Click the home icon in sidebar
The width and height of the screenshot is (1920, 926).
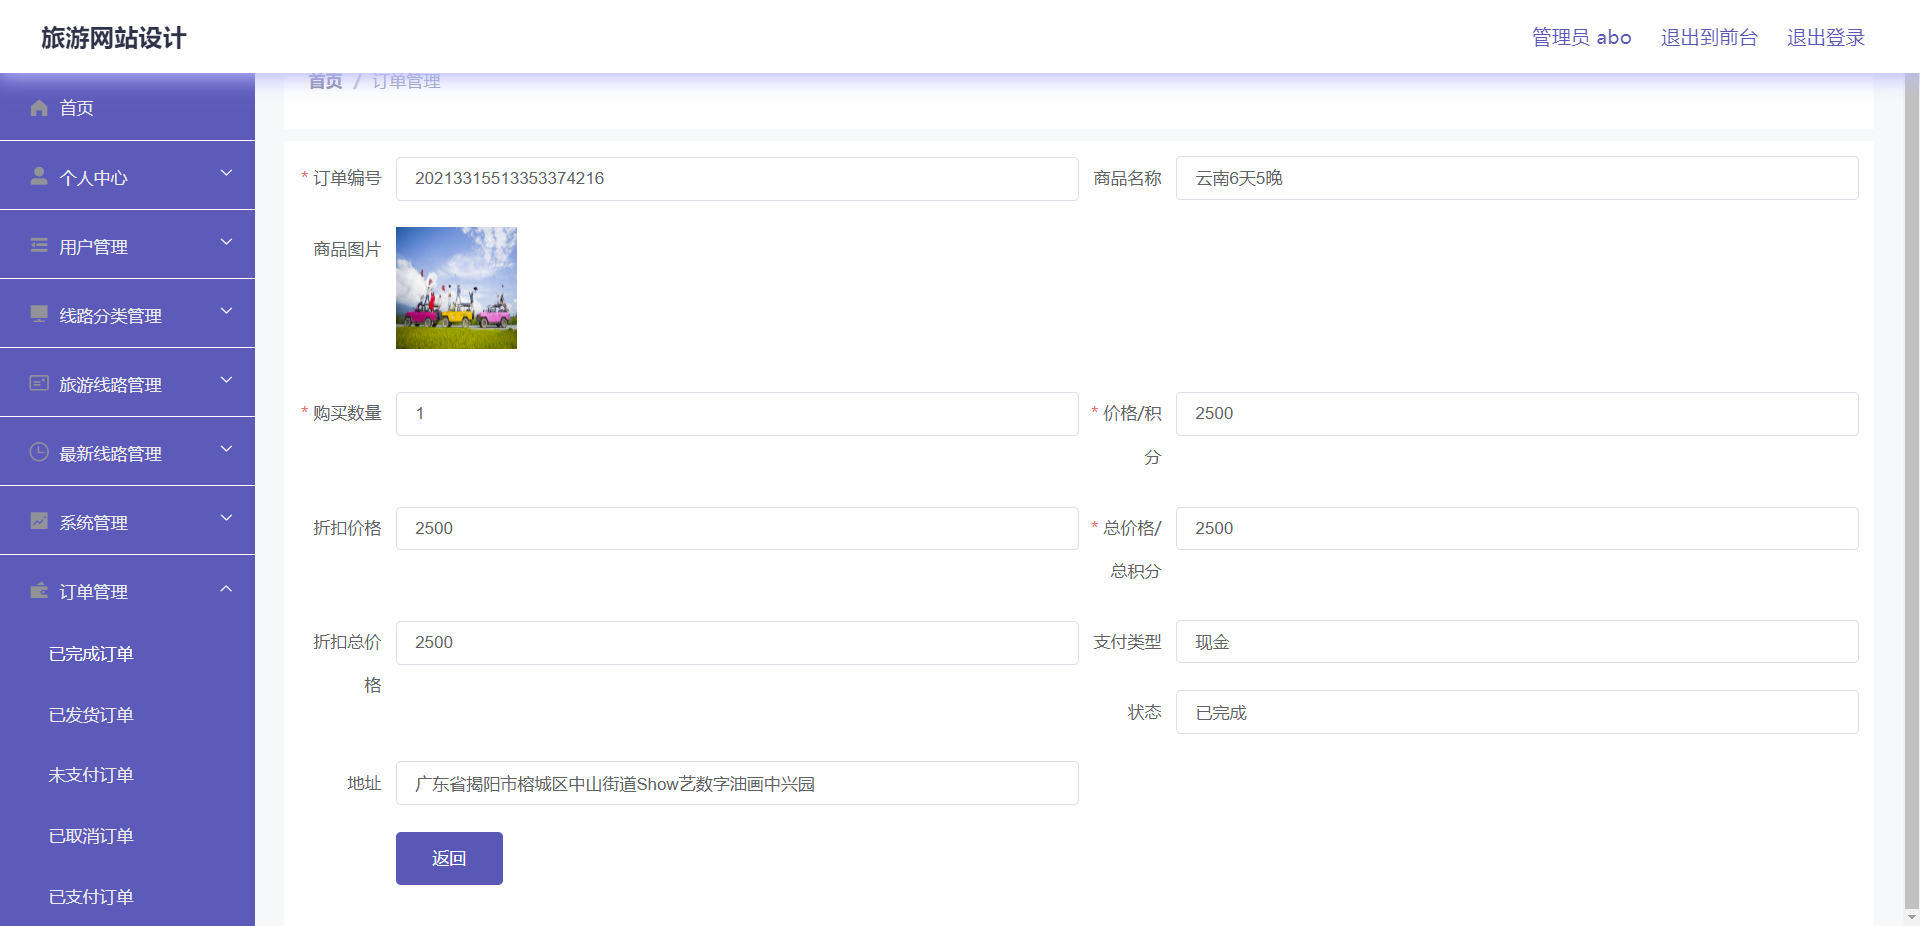[39, 108]
